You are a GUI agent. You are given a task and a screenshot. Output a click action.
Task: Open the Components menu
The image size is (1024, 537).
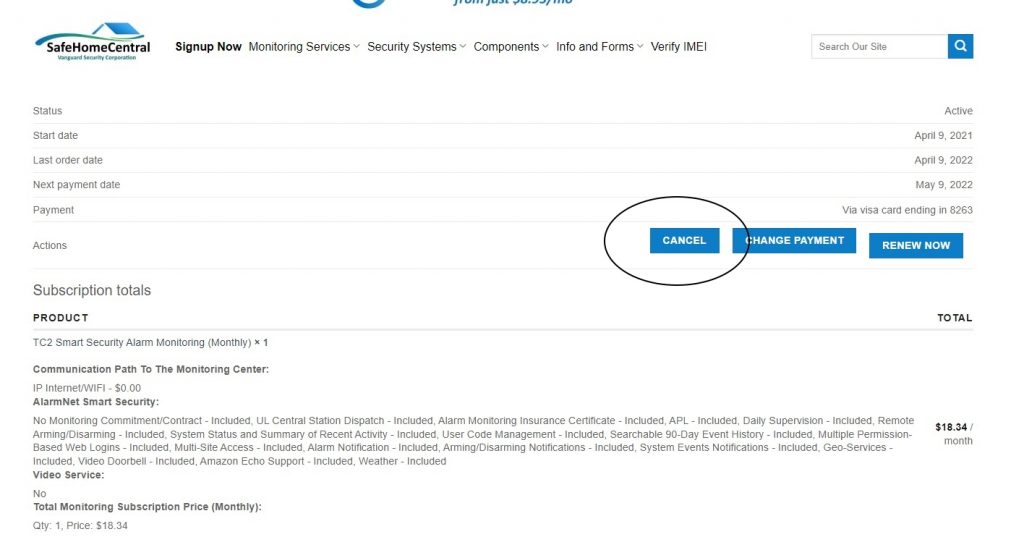click(x=506, y=47)
